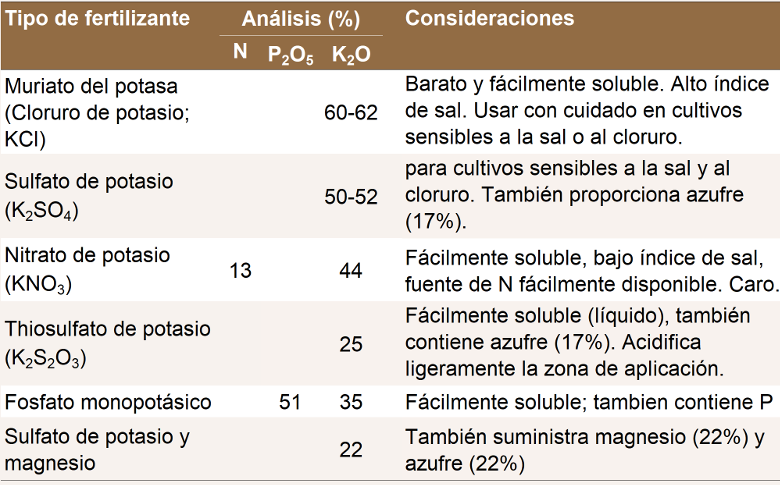
Task: Click the 'Muriato del potasa' fertilizer name
Action: 90,86
